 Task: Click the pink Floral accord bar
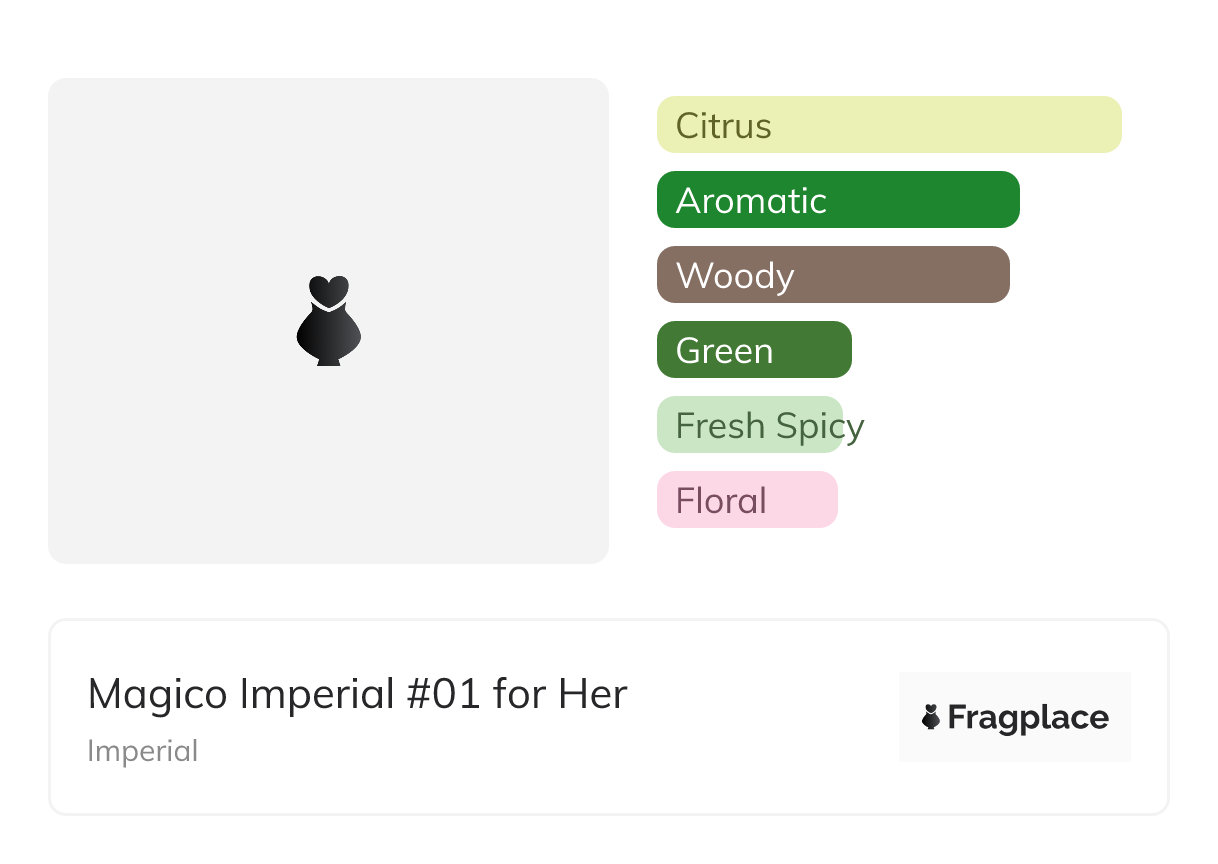[747, 500]
